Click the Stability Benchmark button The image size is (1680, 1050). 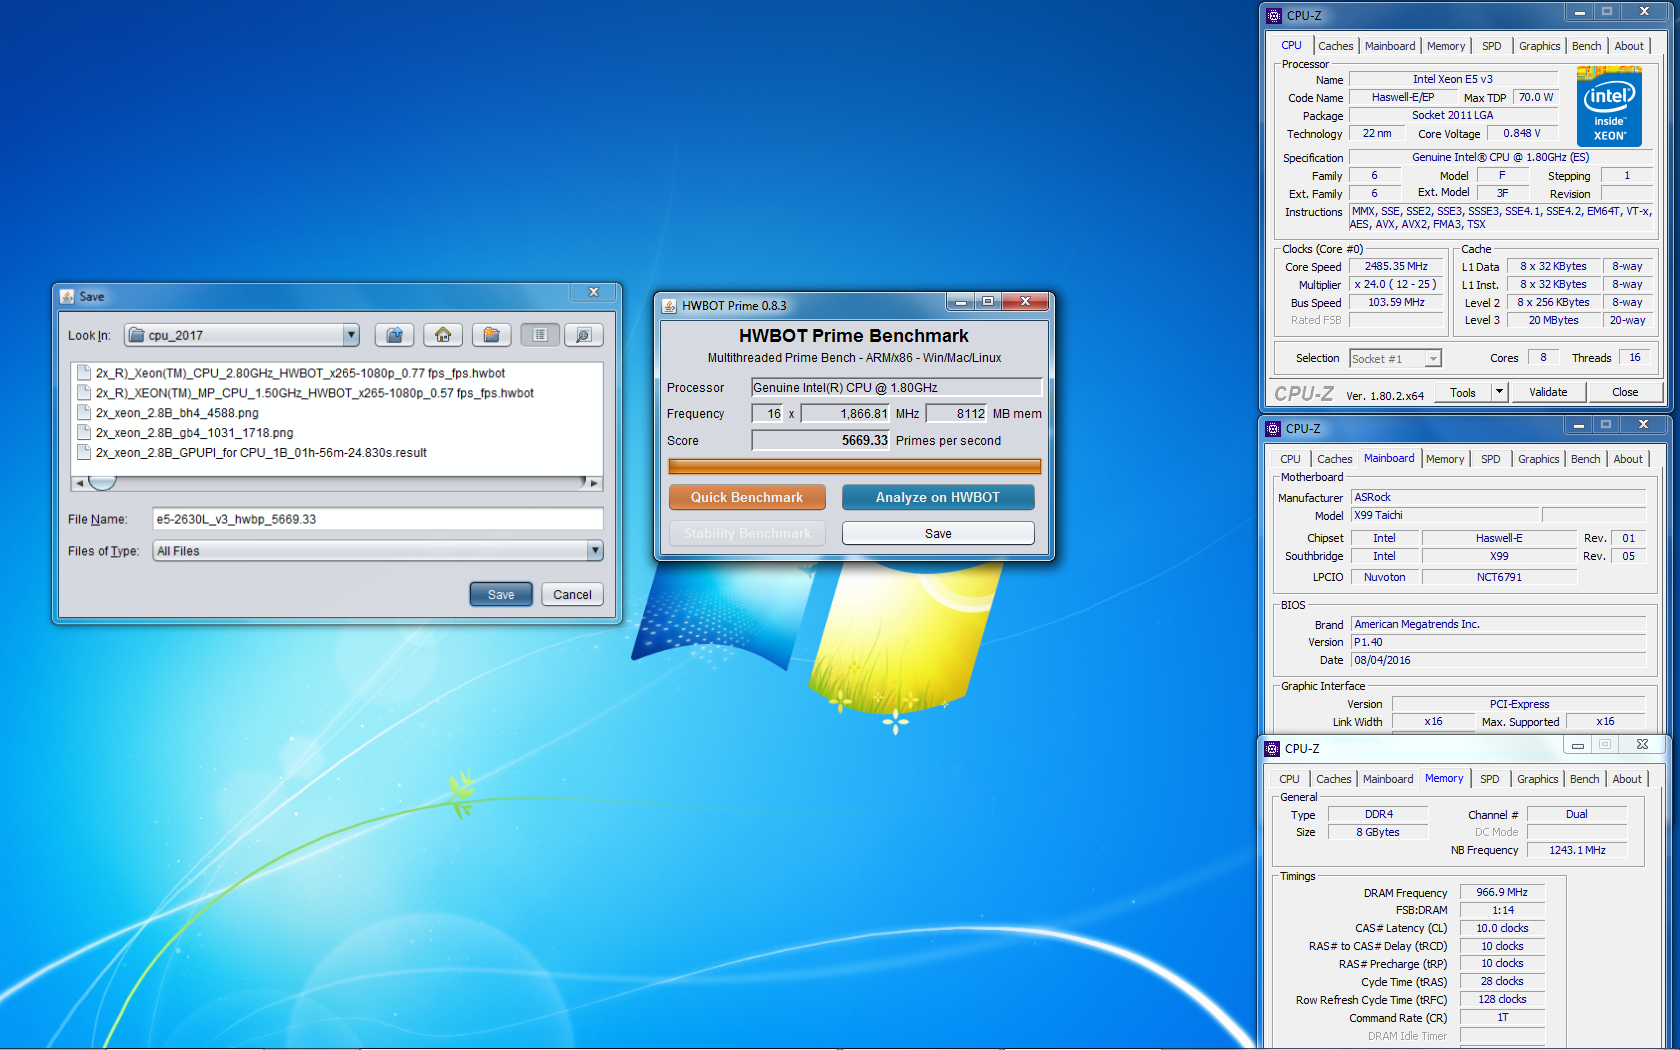(x=747, y=533)
